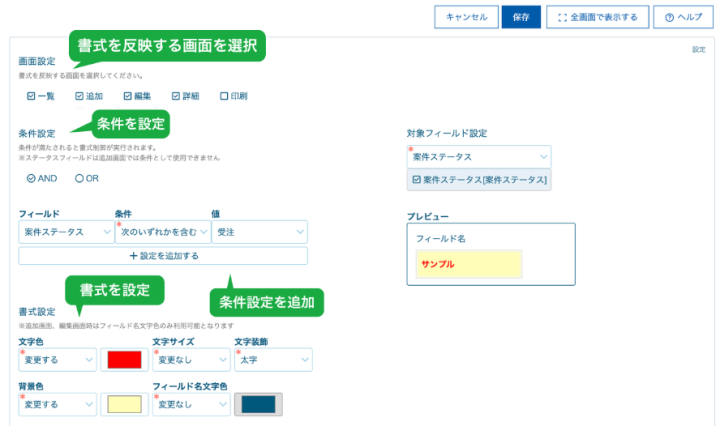720x426 pixels.
Task: Click ＋設定を追加する to add condition
Action: (x=163, y=256)
